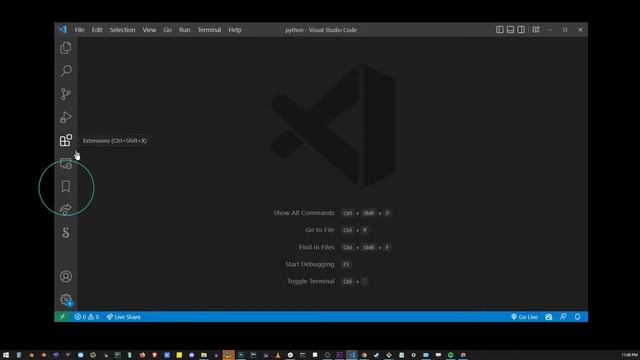Open the Spotify icon in the taskbar
This screenshot has width=640, height=360.
tap(451, 355)
